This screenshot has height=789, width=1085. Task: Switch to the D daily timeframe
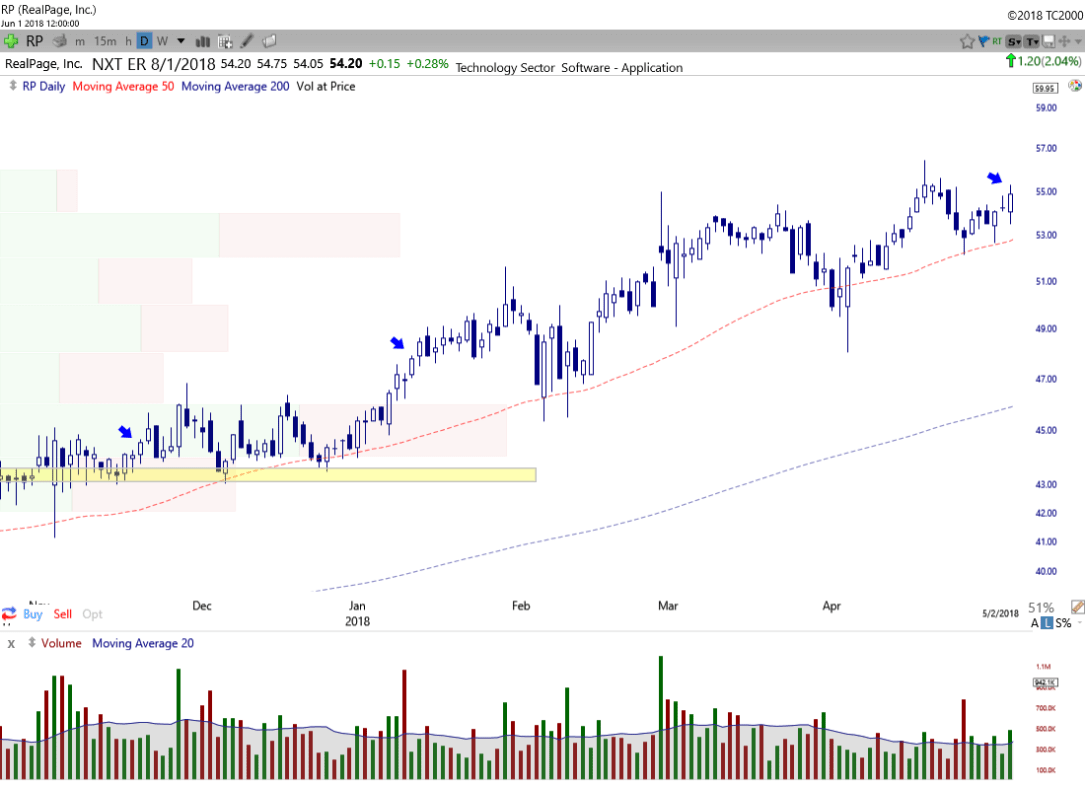[x=144, y=41]
